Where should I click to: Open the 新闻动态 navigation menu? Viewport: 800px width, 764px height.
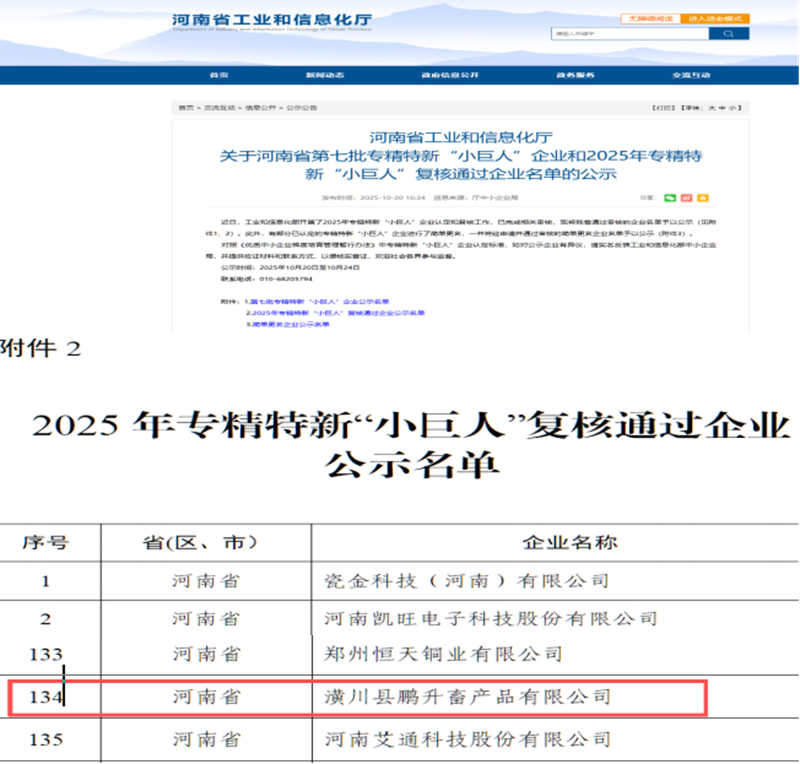click(x=325, y=75)
